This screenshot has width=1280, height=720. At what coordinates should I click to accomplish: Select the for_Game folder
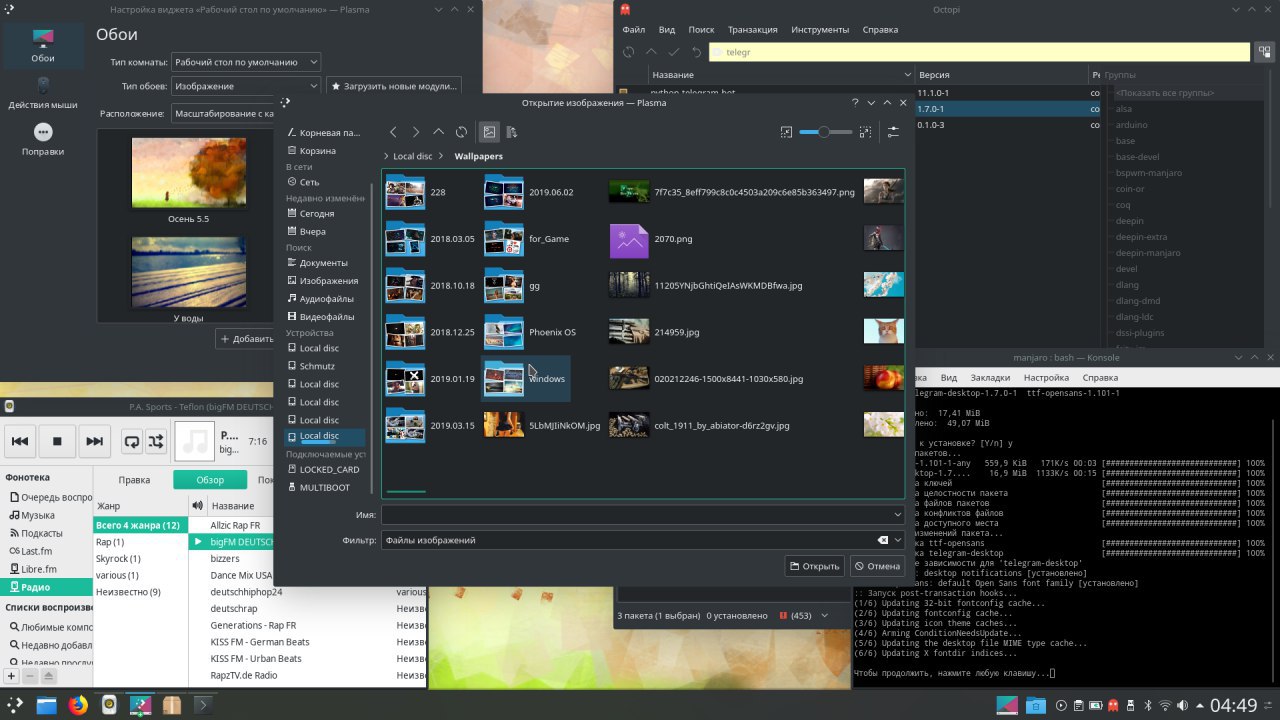[527, 239]
